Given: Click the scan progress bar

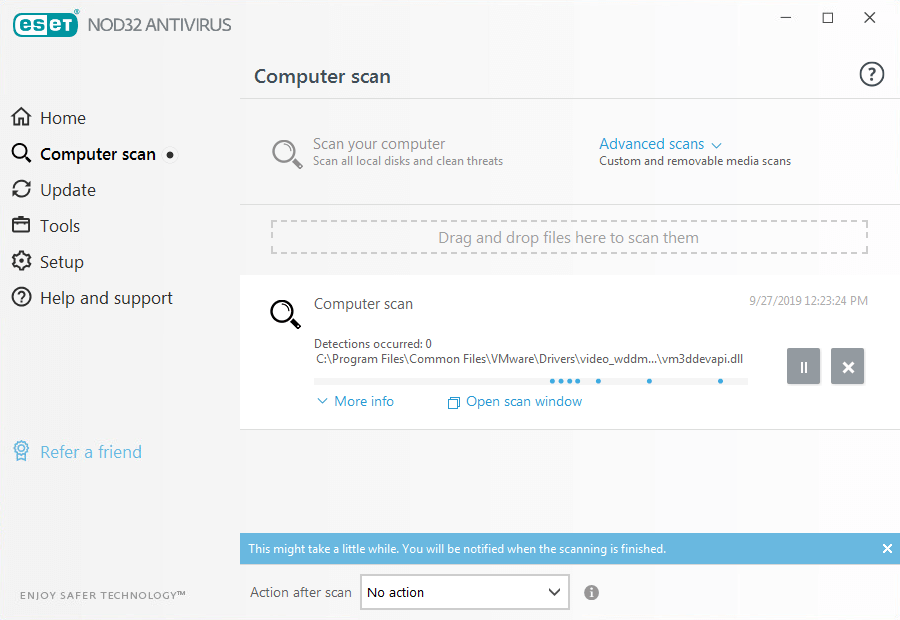Looking at the screenshot, I should [530, 381].
